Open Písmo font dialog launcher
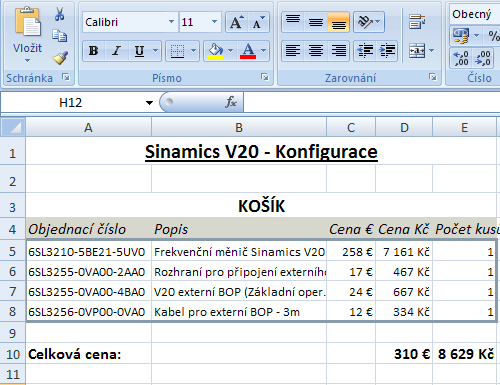This screenshot has width=500, height=385. [265, 77]
